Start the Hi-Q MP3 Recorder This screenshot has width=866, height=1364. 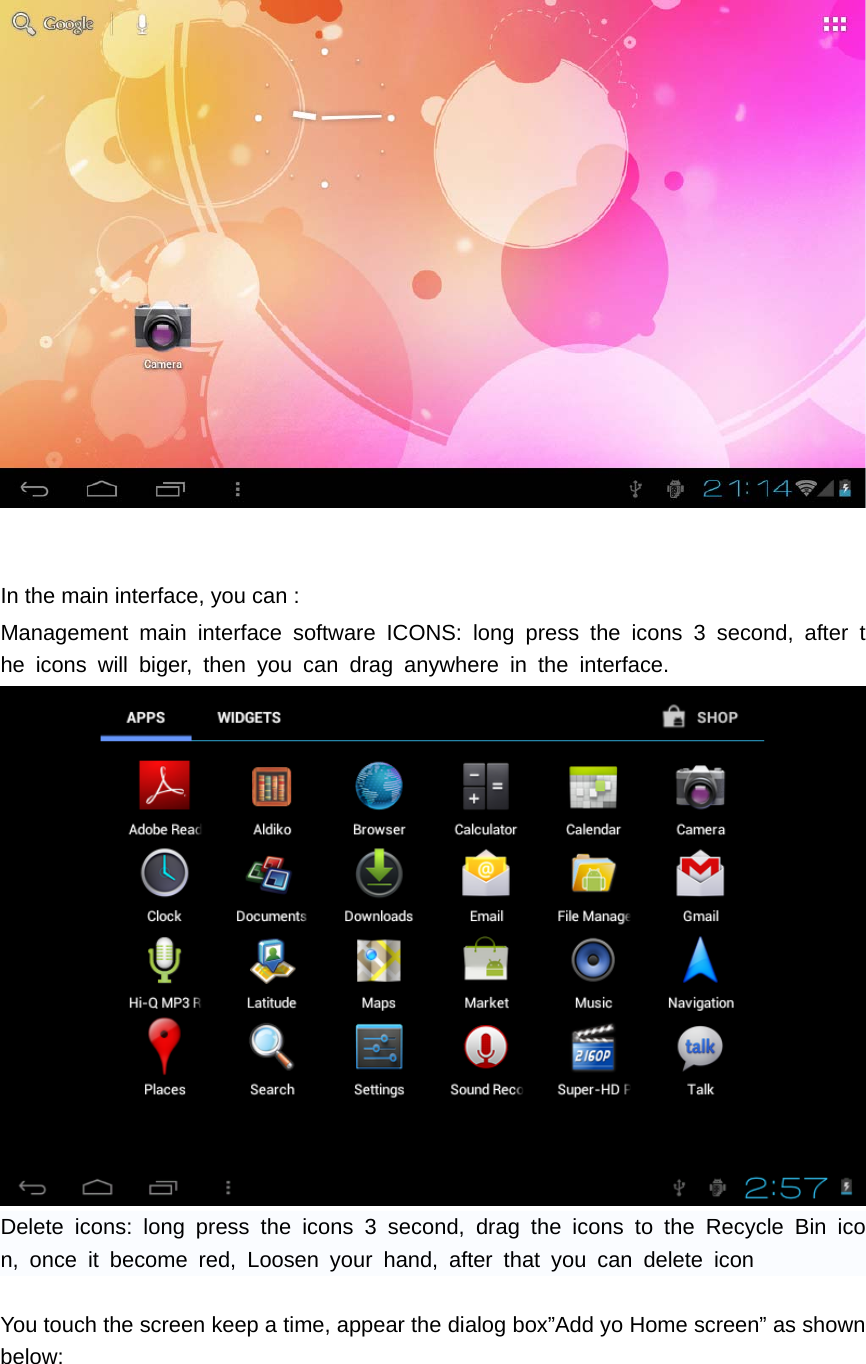pyautogui.click(x=164, y=960)
